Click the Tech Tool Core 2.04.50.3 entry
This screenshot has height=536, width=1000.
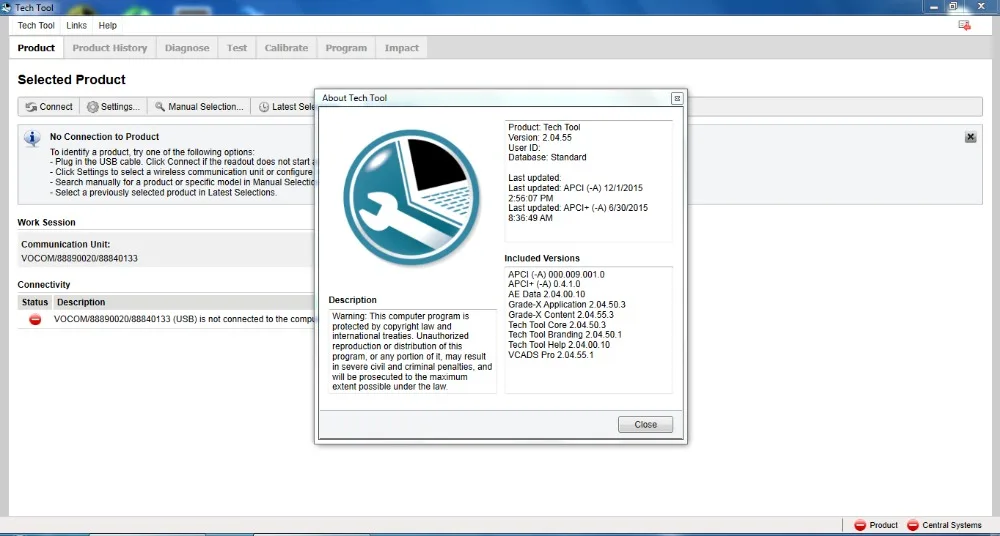[557, 325]
